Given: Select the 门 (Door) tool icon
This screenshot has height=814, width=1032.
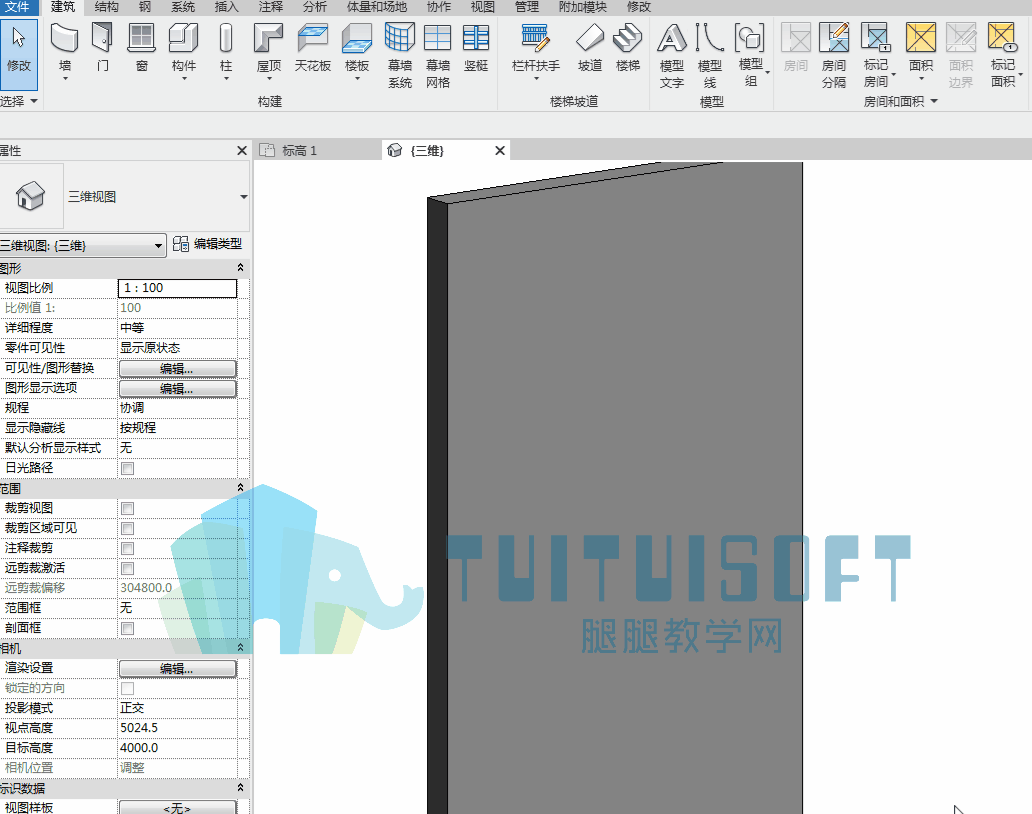Looking at the screenshot, I should pos(103,38).
